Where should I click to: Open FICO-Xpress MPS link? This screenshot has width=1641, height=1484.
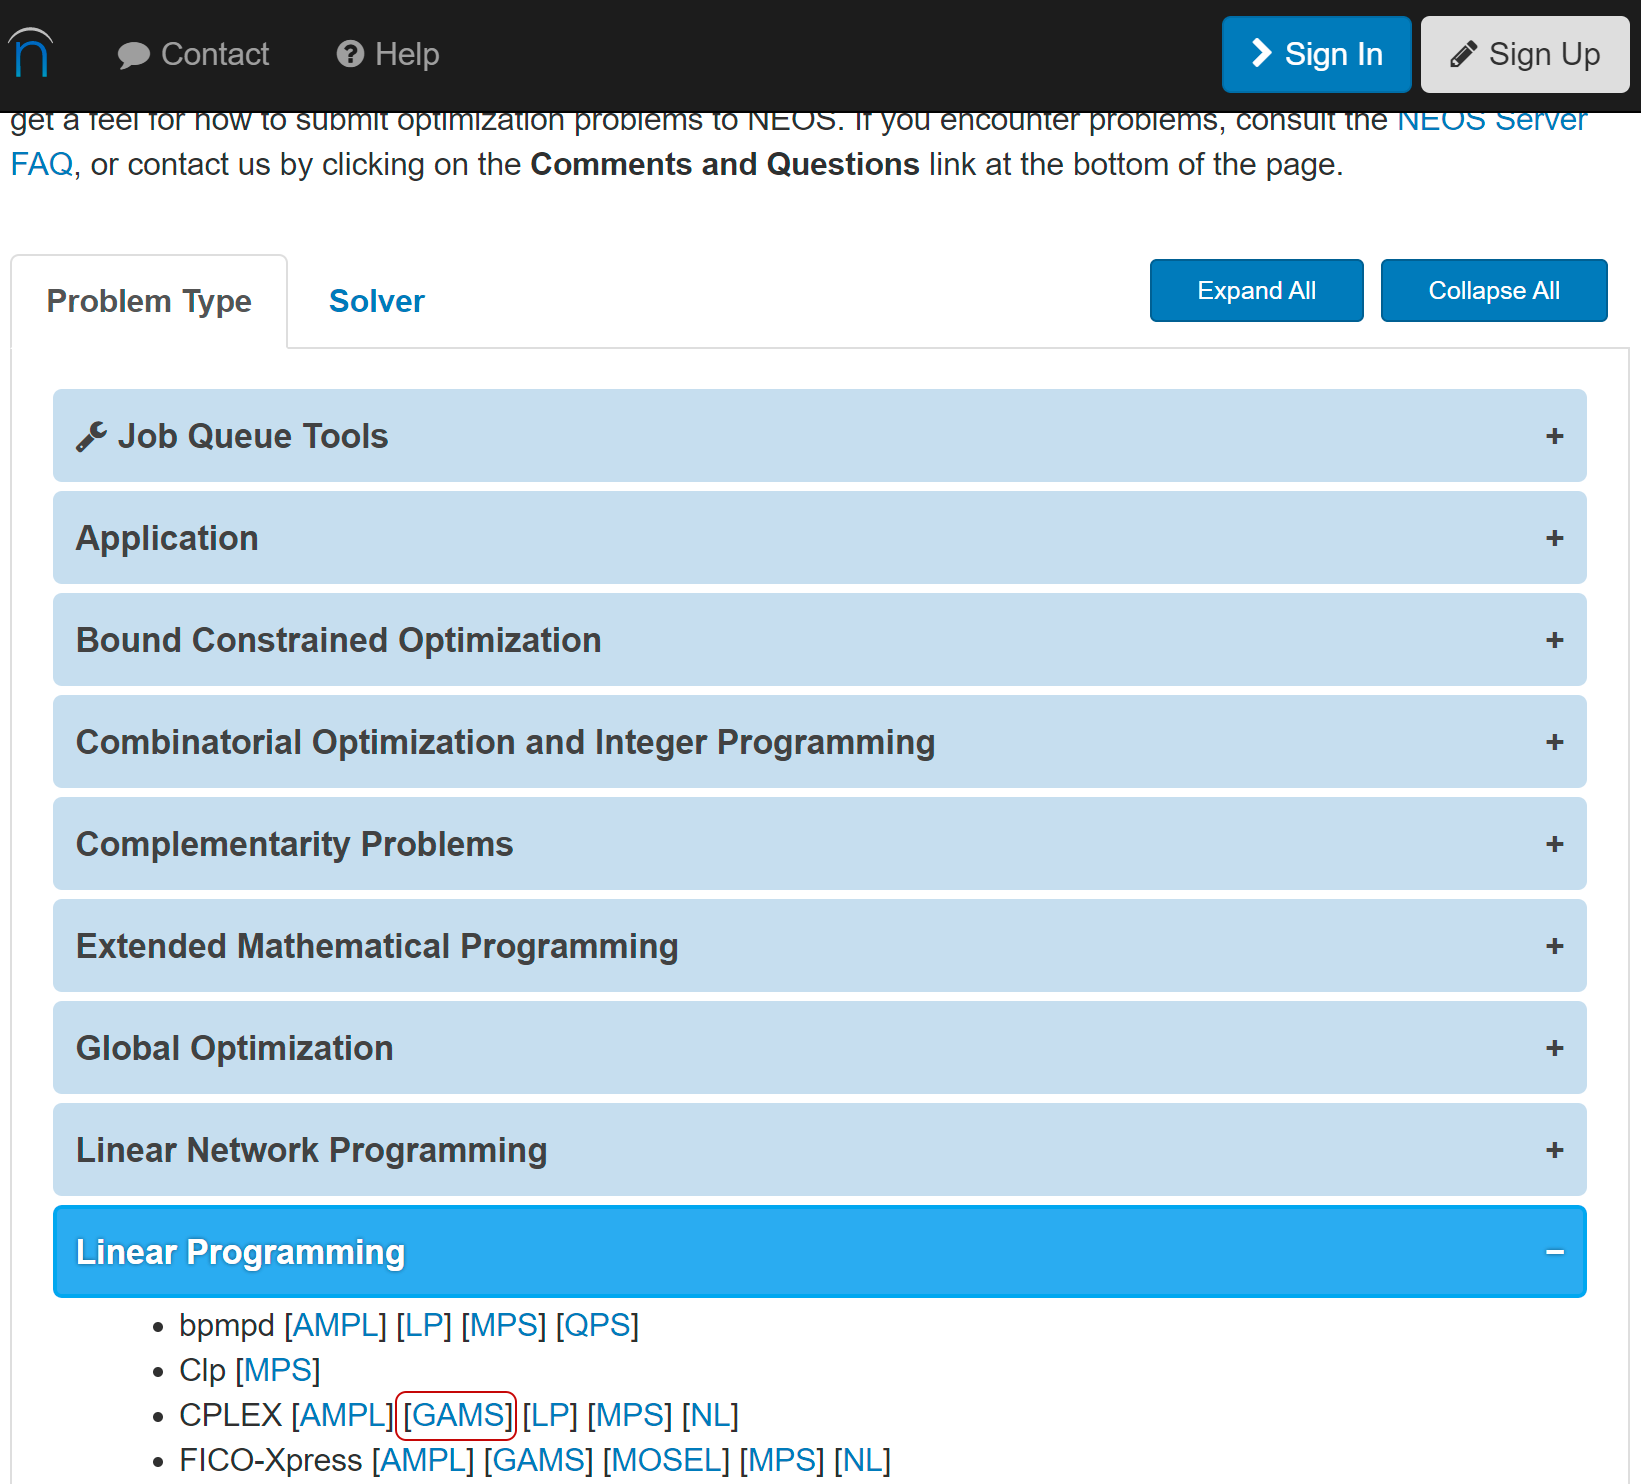[x=782, y=1460]
